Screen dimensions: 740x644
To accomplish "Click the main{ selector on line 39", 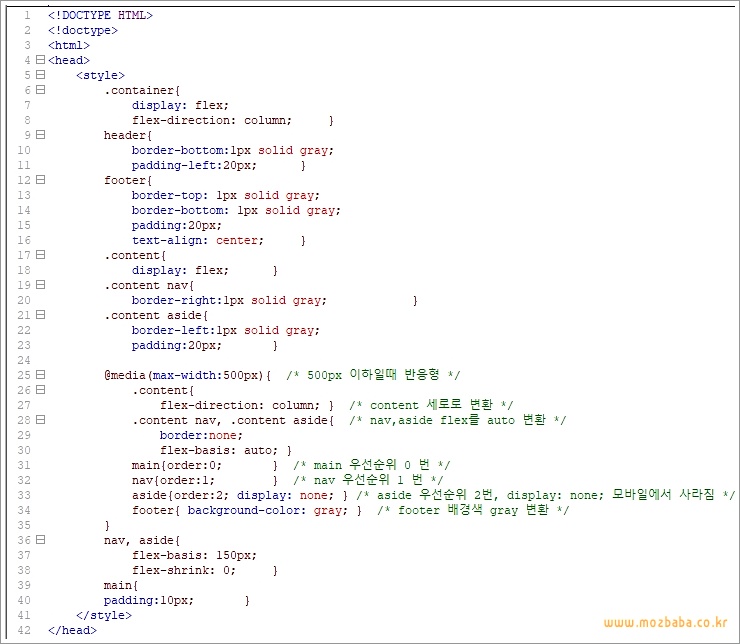I will [x=121, y=585].
